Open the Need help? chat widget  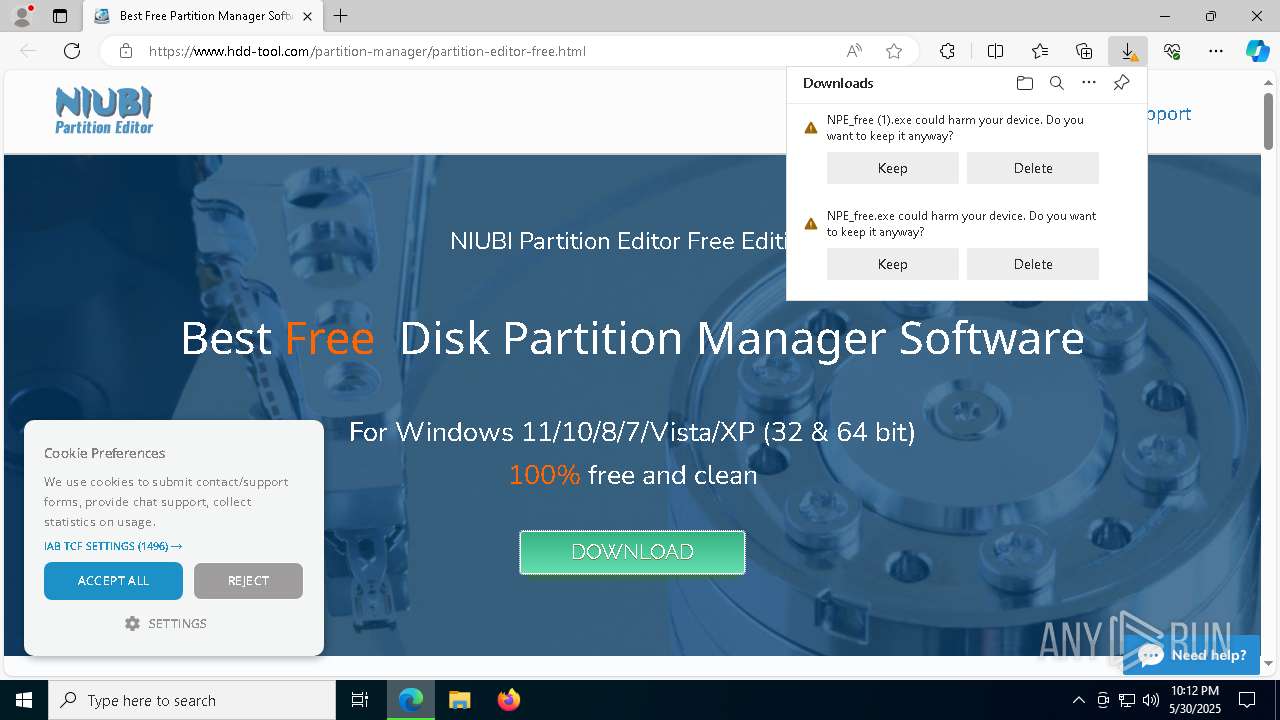(x=1191, y=655)
